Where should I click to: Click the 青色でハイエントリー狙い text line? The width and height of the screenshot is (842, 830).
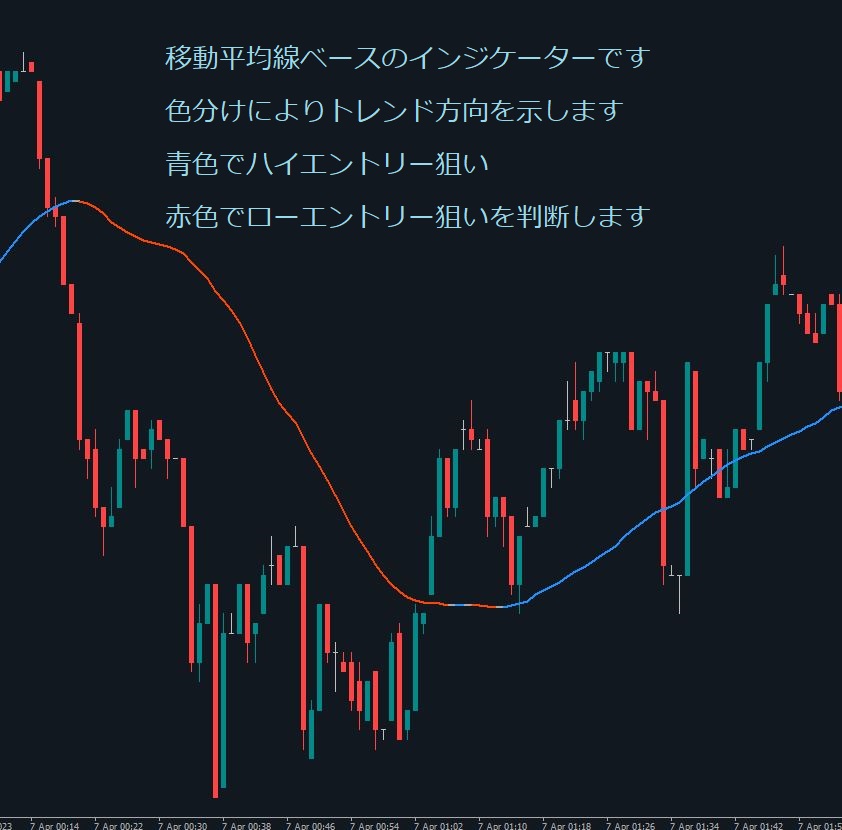(x=327, y=163)
